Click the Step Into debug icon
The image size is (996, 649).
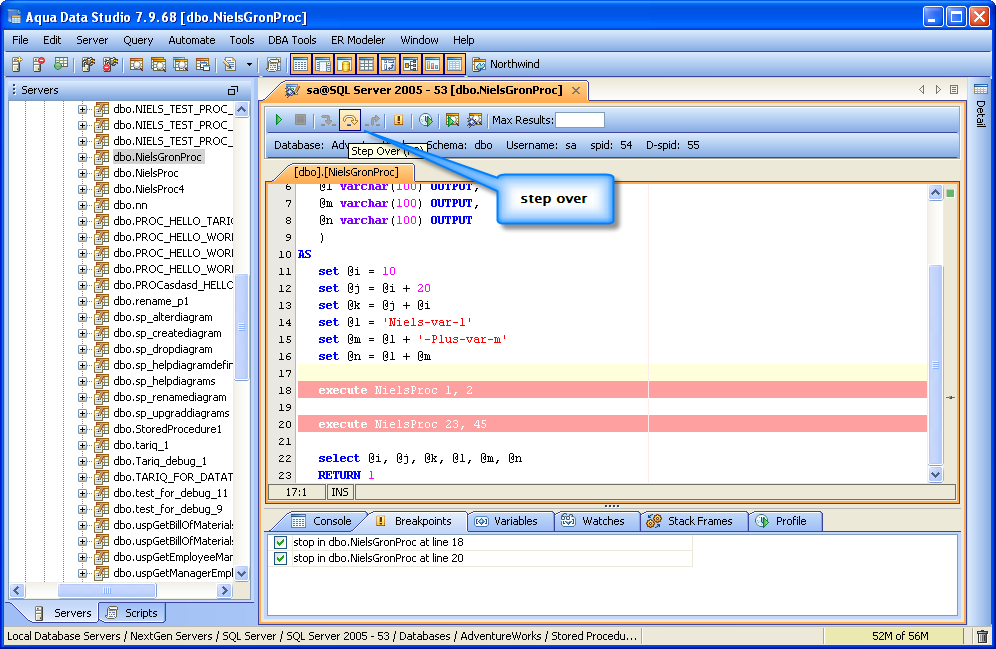pyautogui.click(x=326, y=120)
